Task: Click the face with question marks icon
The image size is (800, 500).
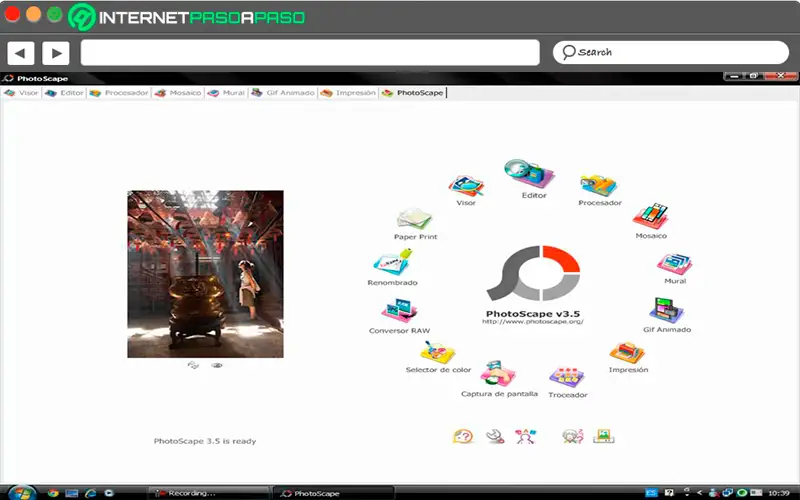Action: pyautogui.click(x=572, y=436)
